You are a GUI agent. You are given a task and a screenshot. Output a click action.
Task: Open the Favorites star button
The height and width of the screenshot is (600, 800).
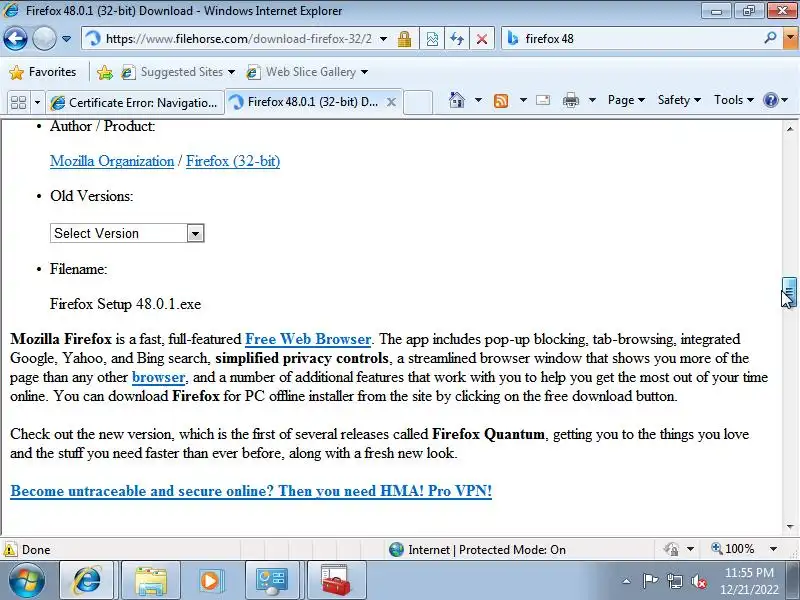point(43,72)
